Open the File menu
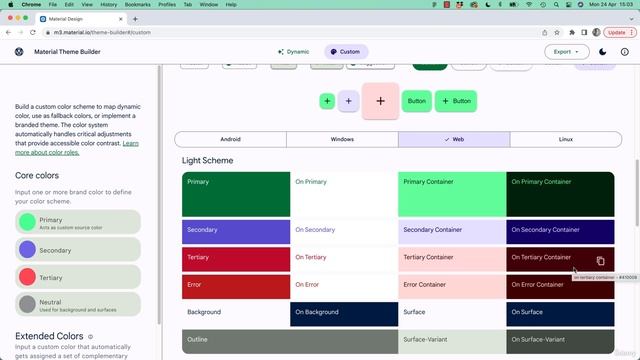The image size is (640, 360). [x=53, y=4]
